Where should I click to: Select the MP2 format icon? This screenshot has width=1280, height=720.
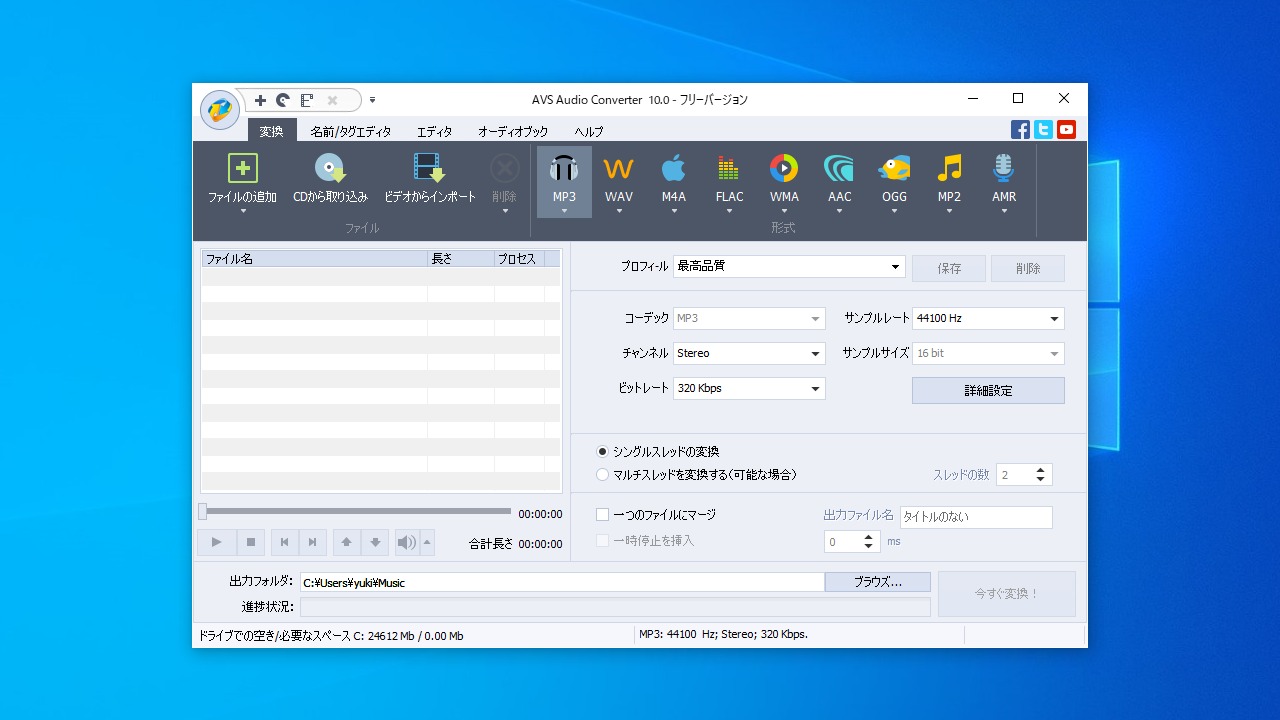[949, 168]
